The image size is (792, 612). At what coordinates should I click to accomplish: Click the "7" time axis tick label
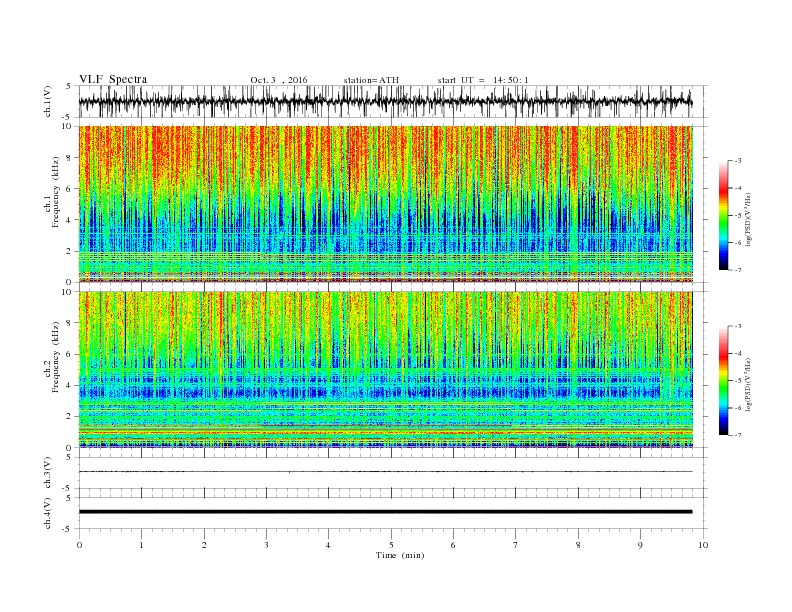pos(516,545)
